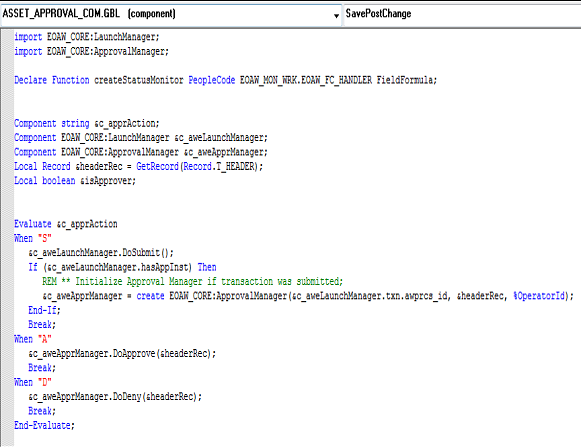Viewport: 581px width, 447px height.
Task: Click the 'Break;' line under DoDeny
Action: click(x=42, y=411)
